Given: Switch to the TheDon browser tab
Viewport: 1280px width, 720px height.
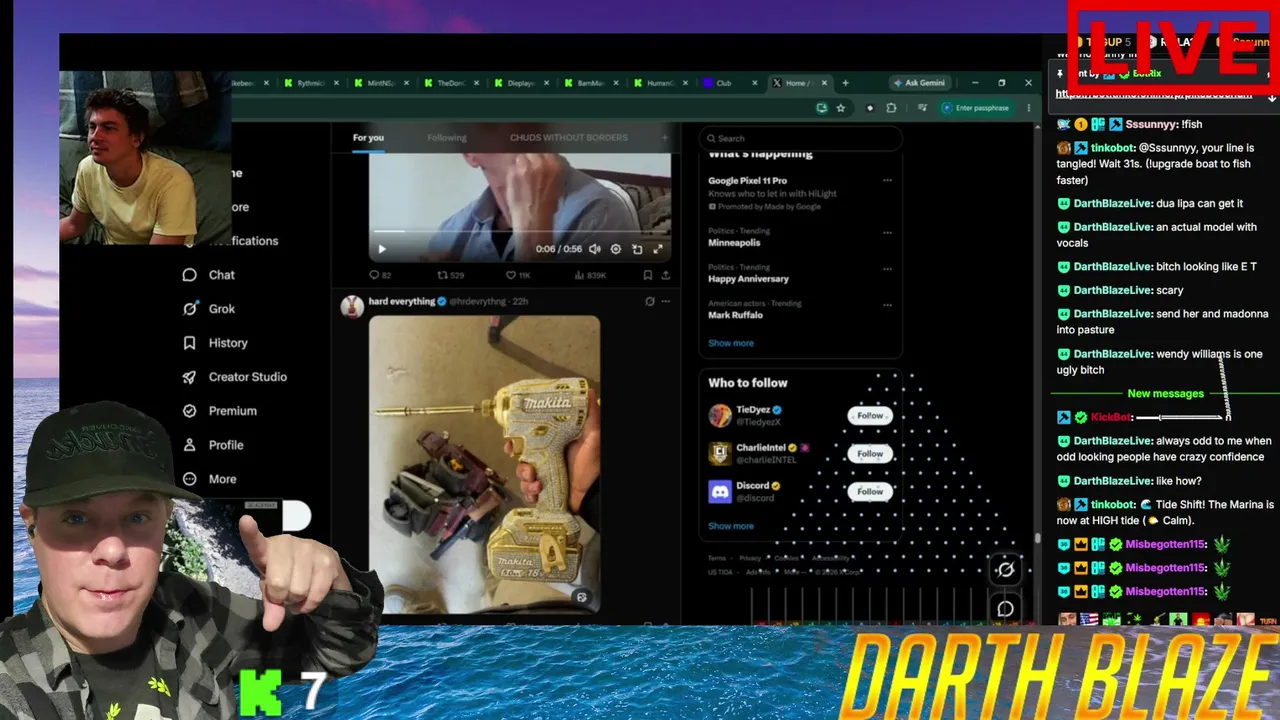Looking at the screenshot, I should click(451, 83).
